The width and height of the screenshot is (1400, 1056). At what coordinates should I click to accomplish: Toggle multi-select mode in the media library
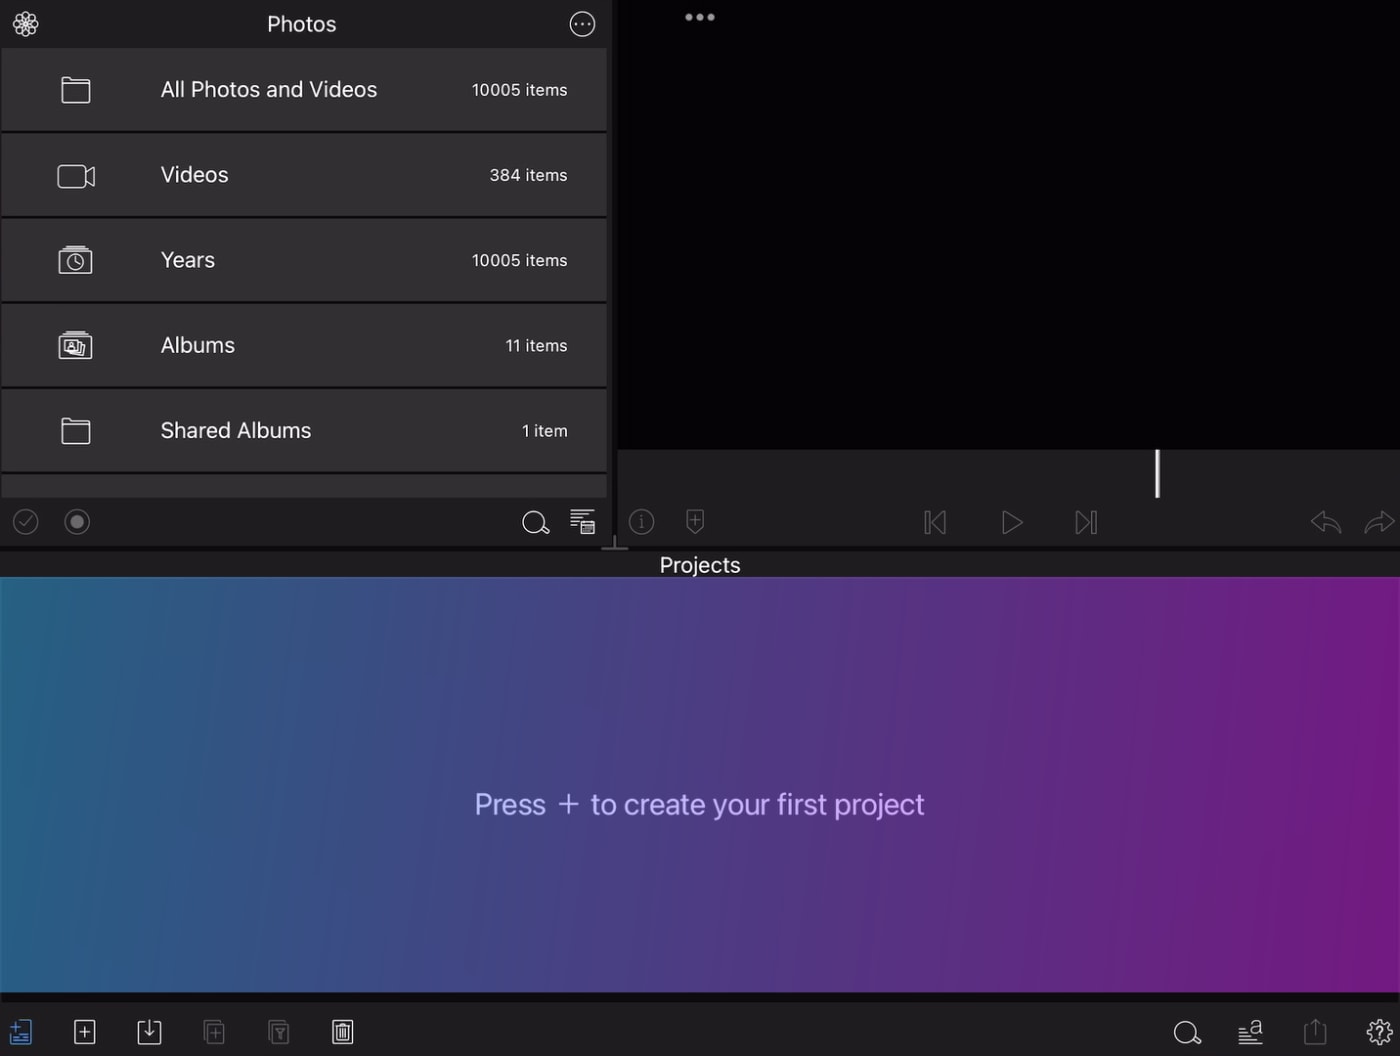pyautogui.click(x=25, y=521)
